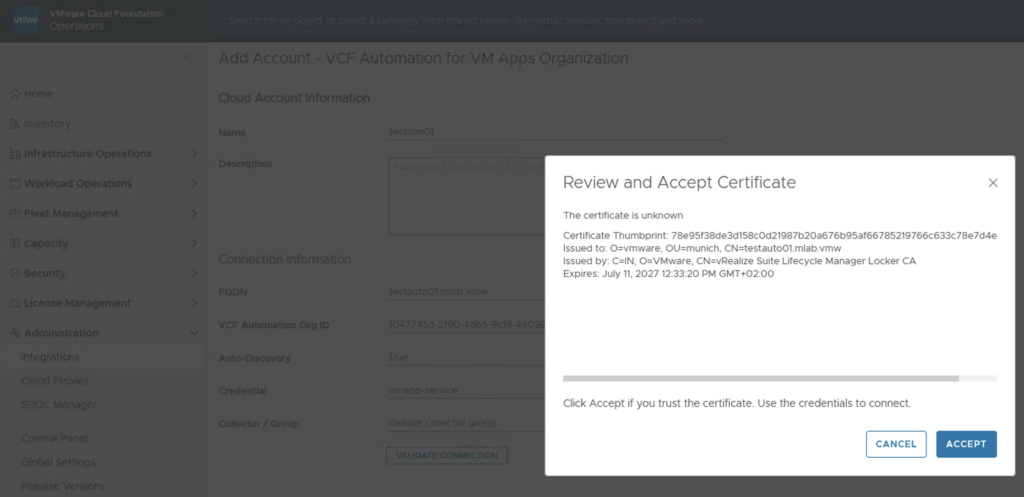Click the Home icon in sidebar
Image resolution: width=1024 pixels, height=497 pixels.
pos(14,94)
